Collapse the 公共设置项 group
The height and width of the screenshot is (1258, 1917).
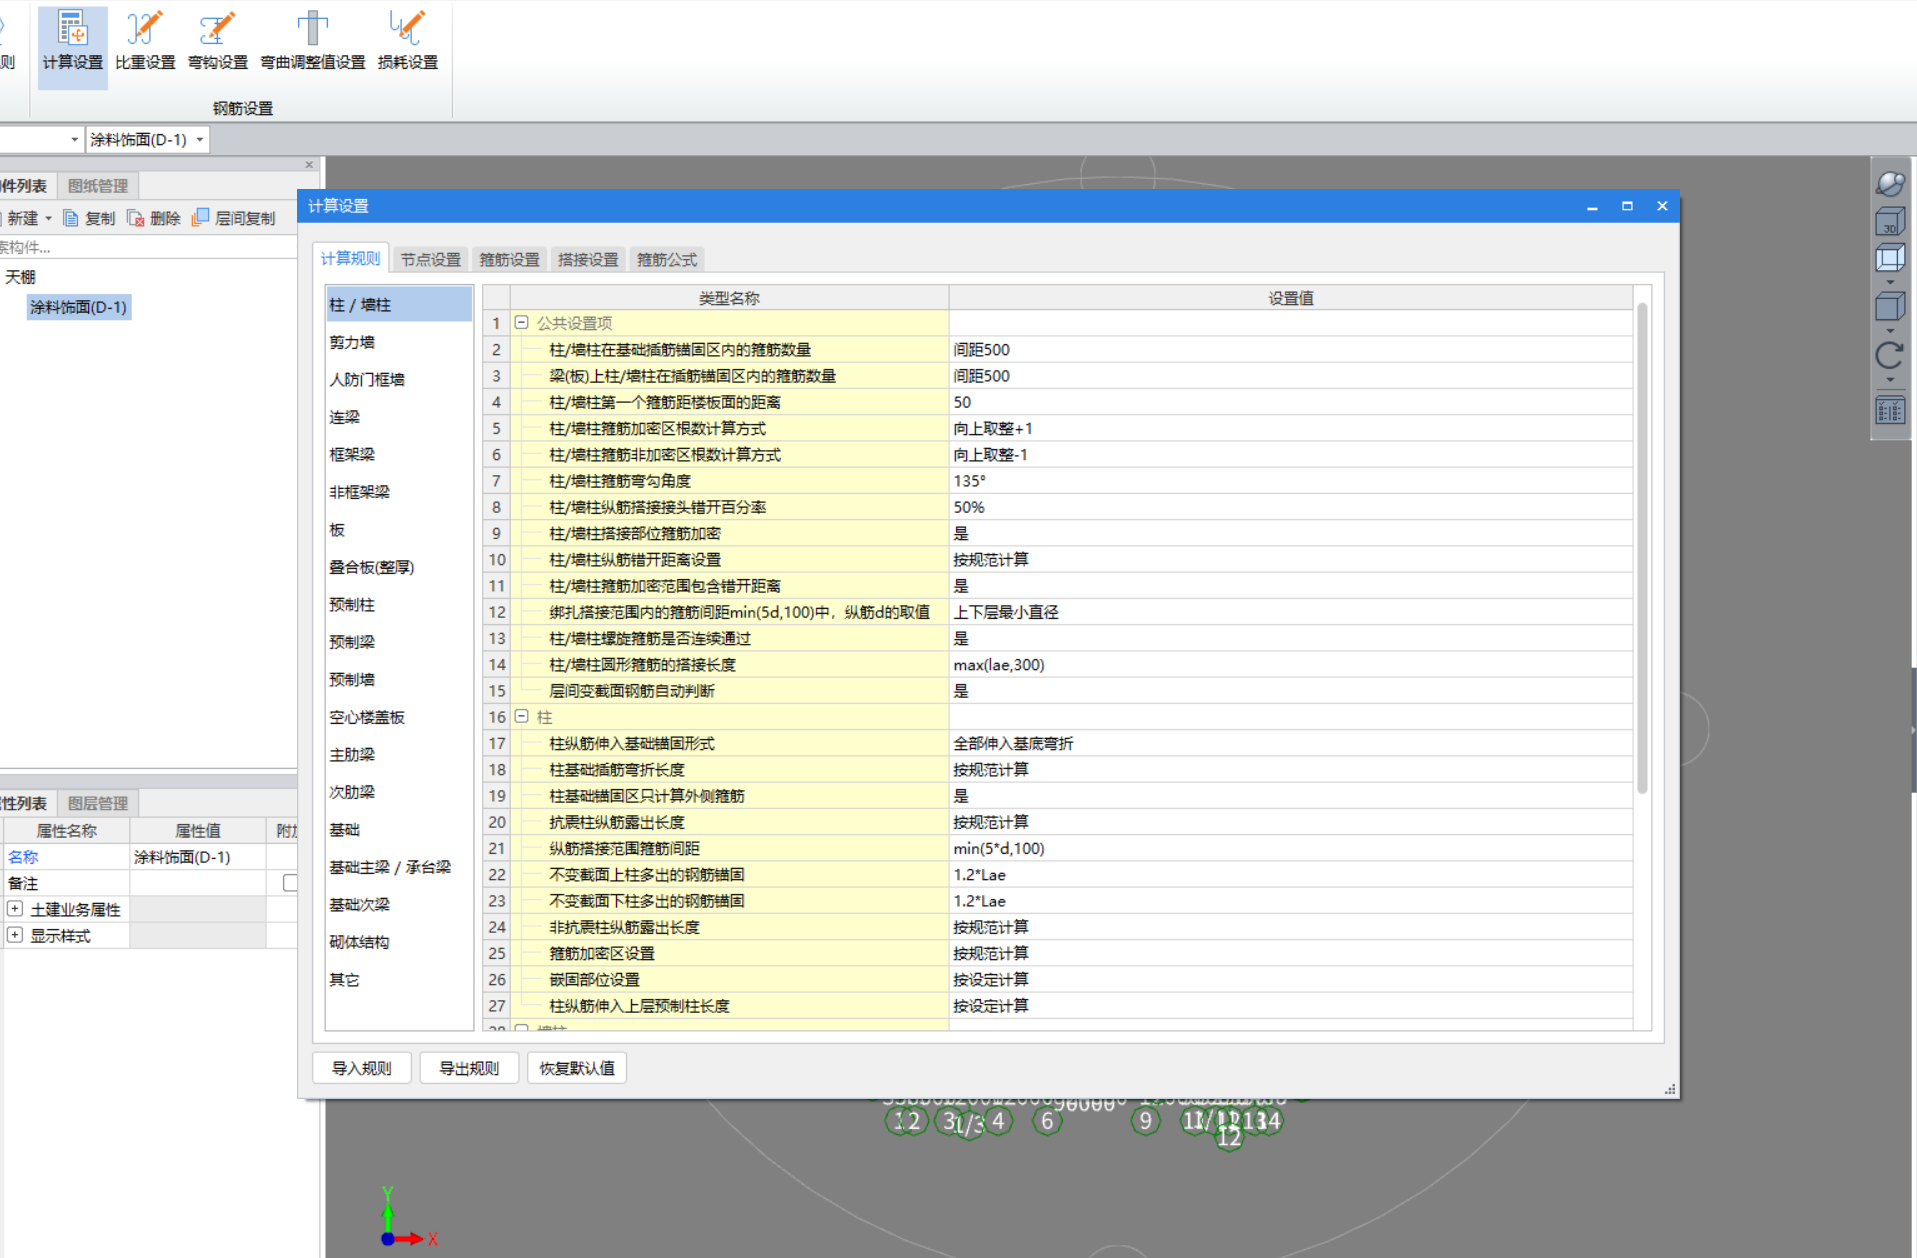point(521,323)
